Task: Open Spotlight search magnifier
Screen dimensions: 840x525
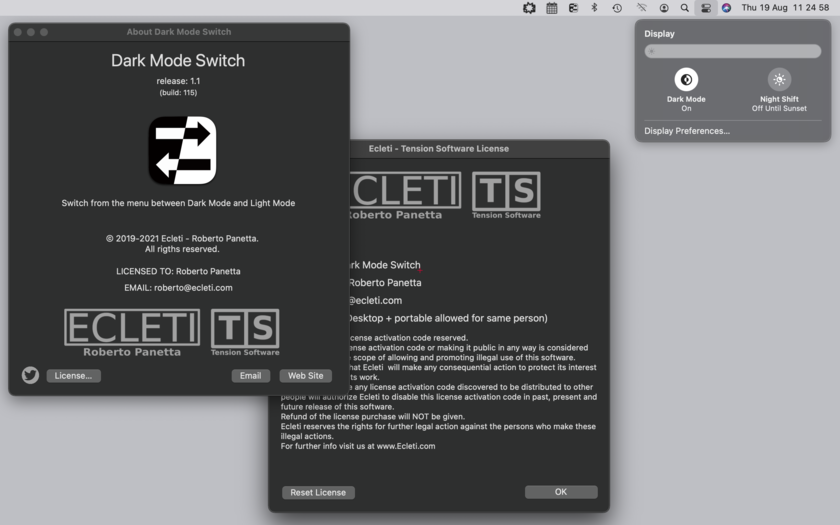Action: [685, 8]
